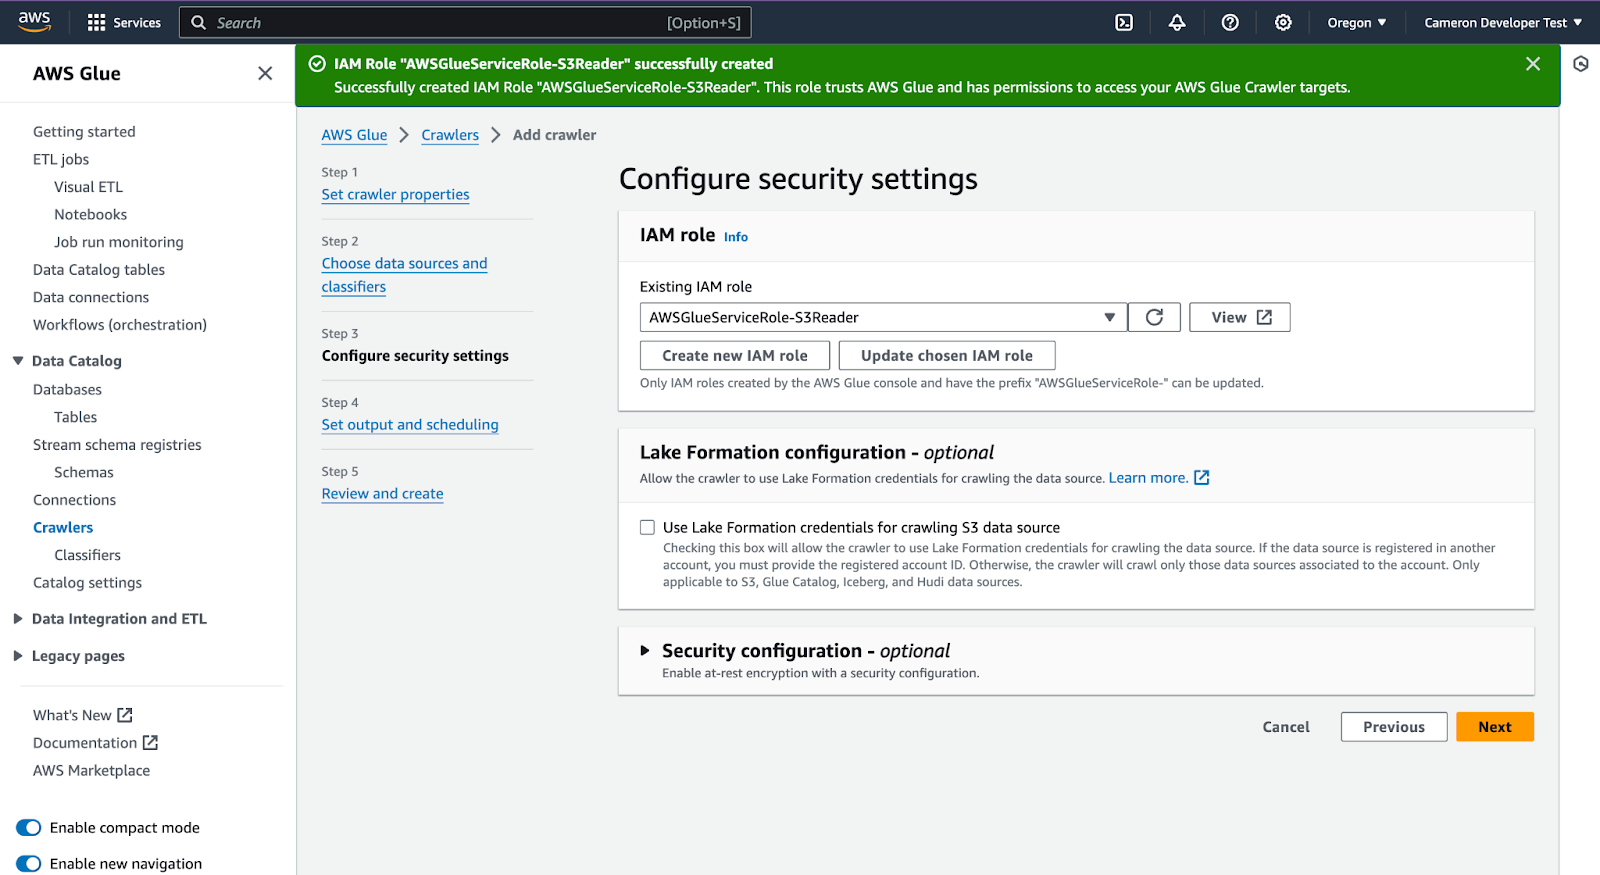Go to Step 1 Set crawler properties
Image resolution: width=1600 pixels, height=875 pixels.
[395, 194]
